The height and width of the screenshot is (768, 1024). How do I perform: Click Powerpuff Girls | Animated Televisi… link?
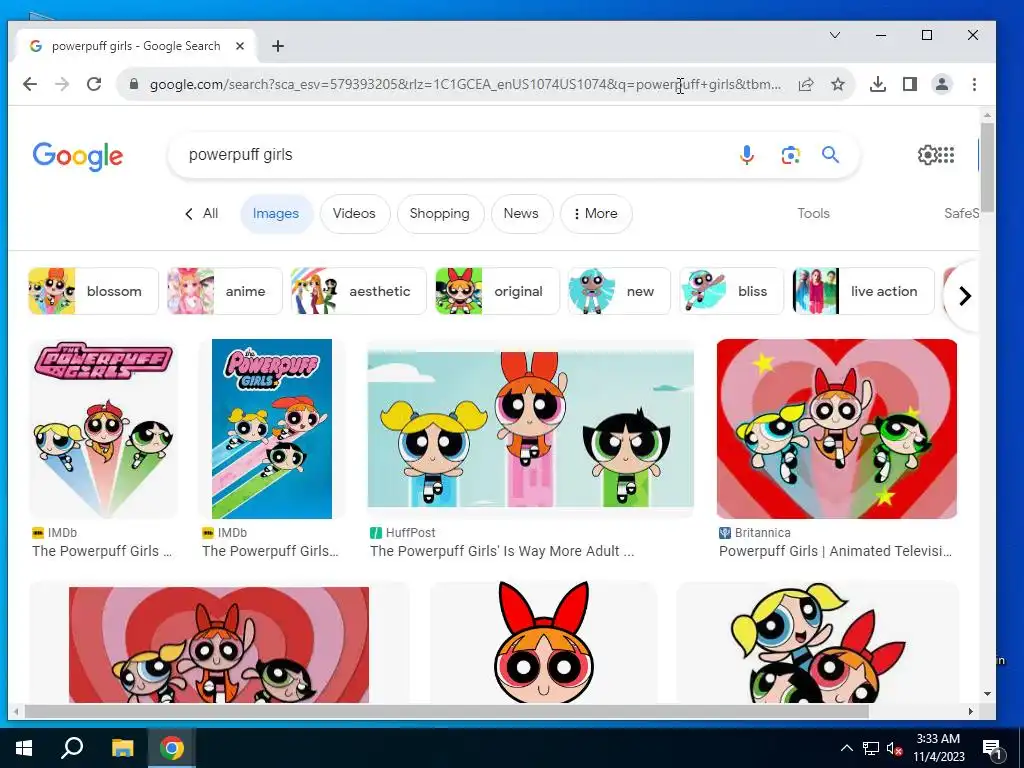coord(835,551)
